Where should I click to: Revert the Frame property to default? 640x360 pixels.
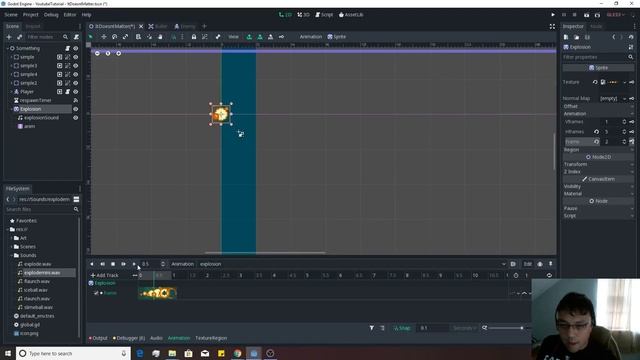[596, 142]
